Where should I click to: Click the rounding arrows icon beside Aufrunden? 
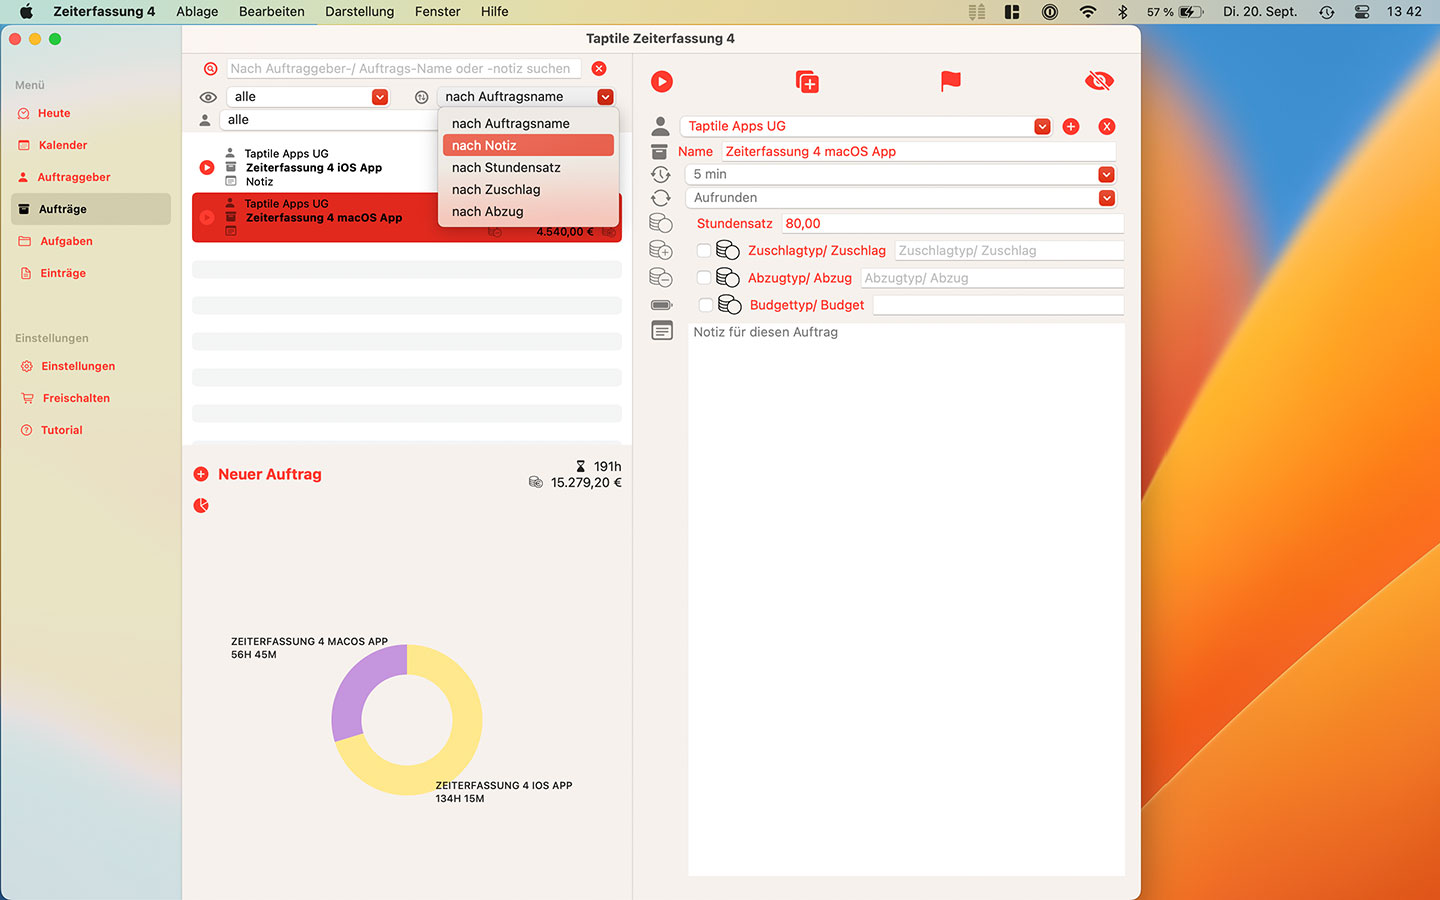pyautogui.click(x=661, y=198)
